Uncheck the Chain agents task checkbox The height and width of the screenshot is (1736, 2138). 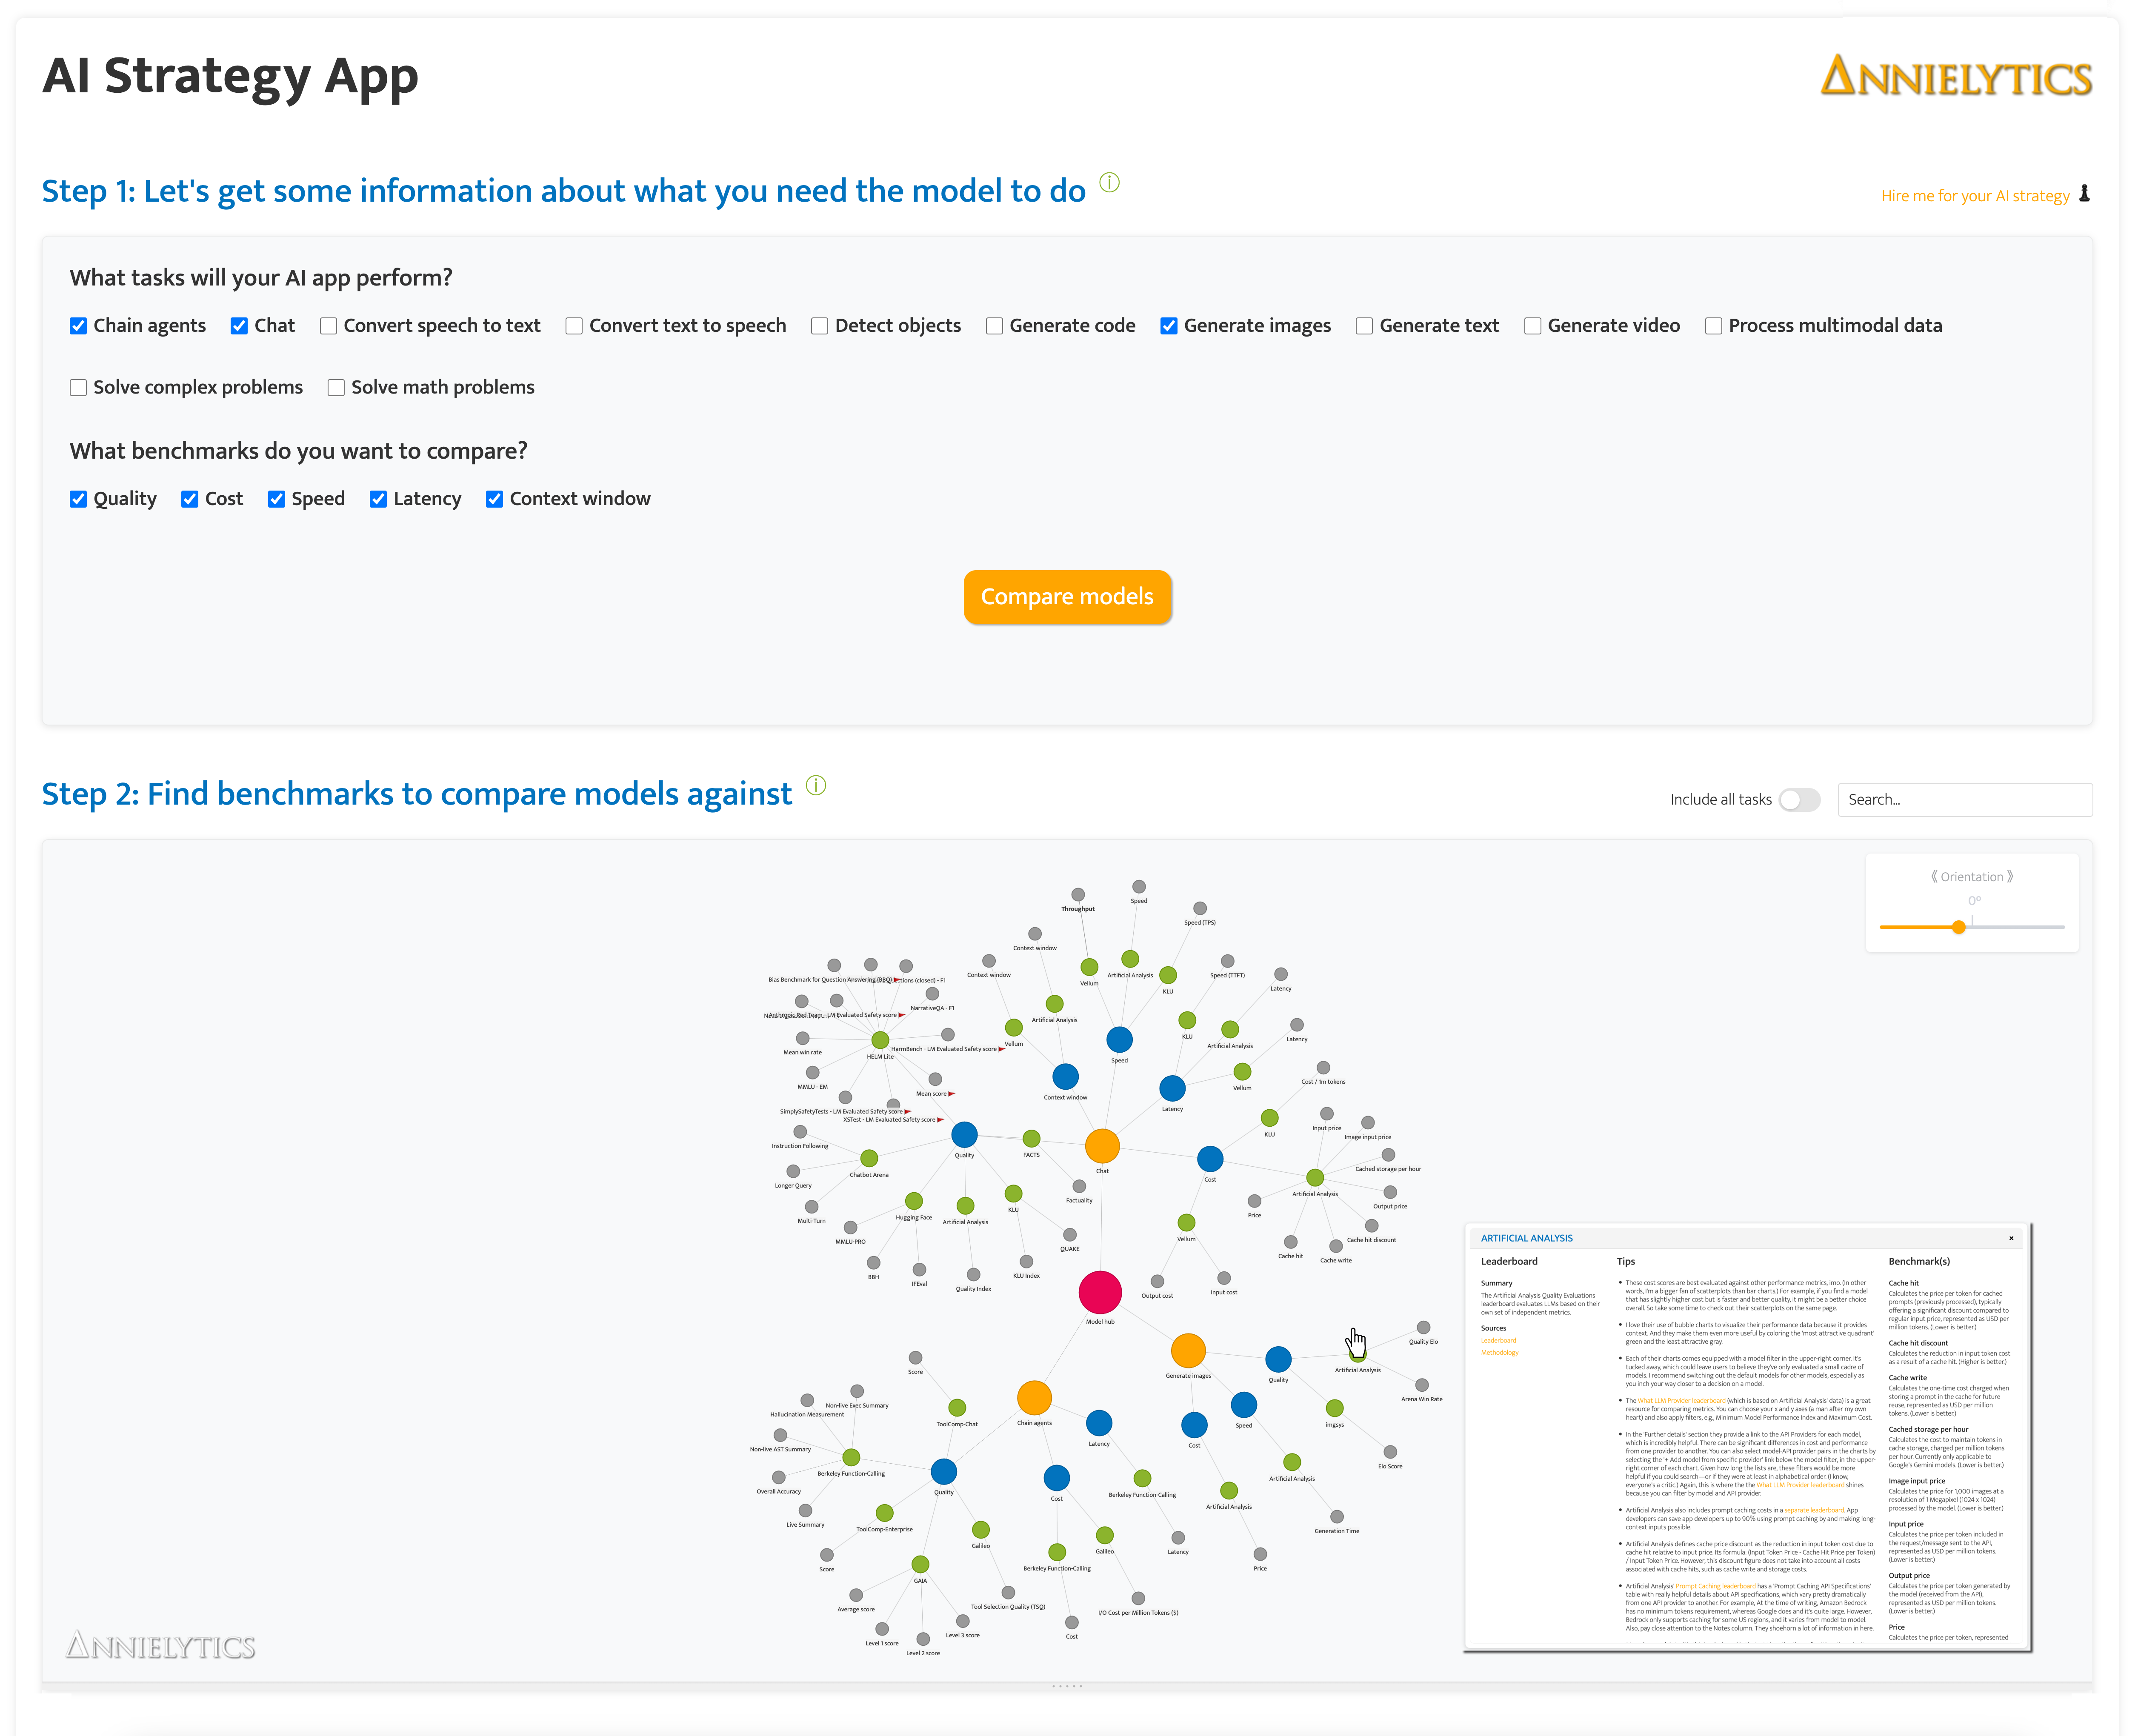click(x=78, y=326)
